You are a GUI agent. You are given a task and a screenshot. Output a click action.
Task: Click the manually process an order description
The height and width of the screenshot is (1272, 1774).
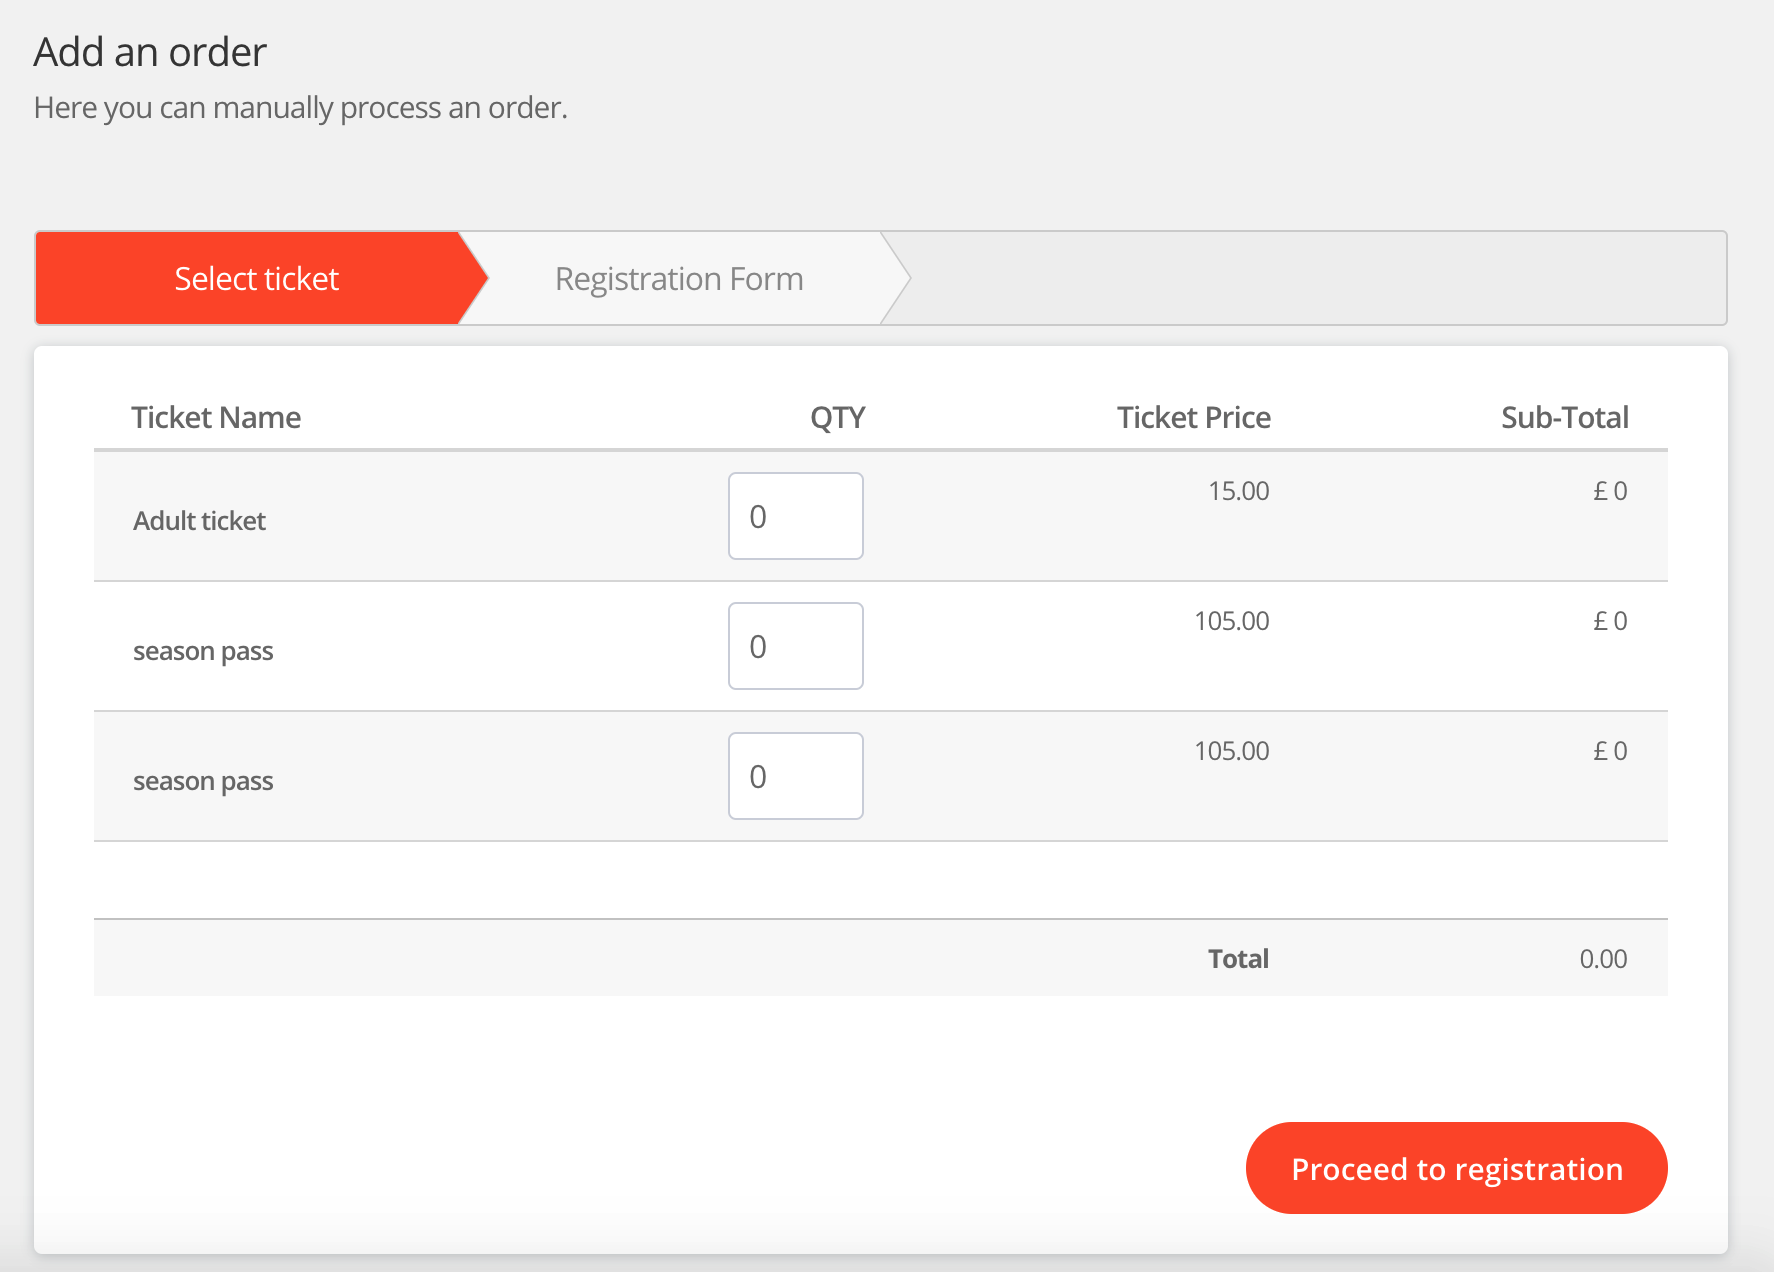300,108
